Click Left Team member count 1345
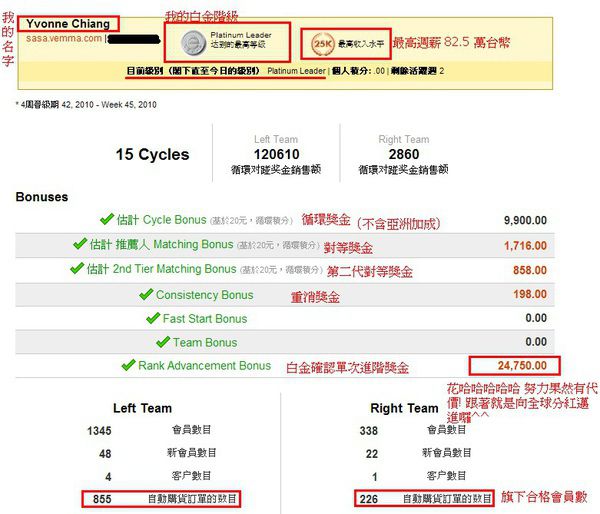Image resolution: width=600 pixels, height=514 pixels. [x=99, y=431]
